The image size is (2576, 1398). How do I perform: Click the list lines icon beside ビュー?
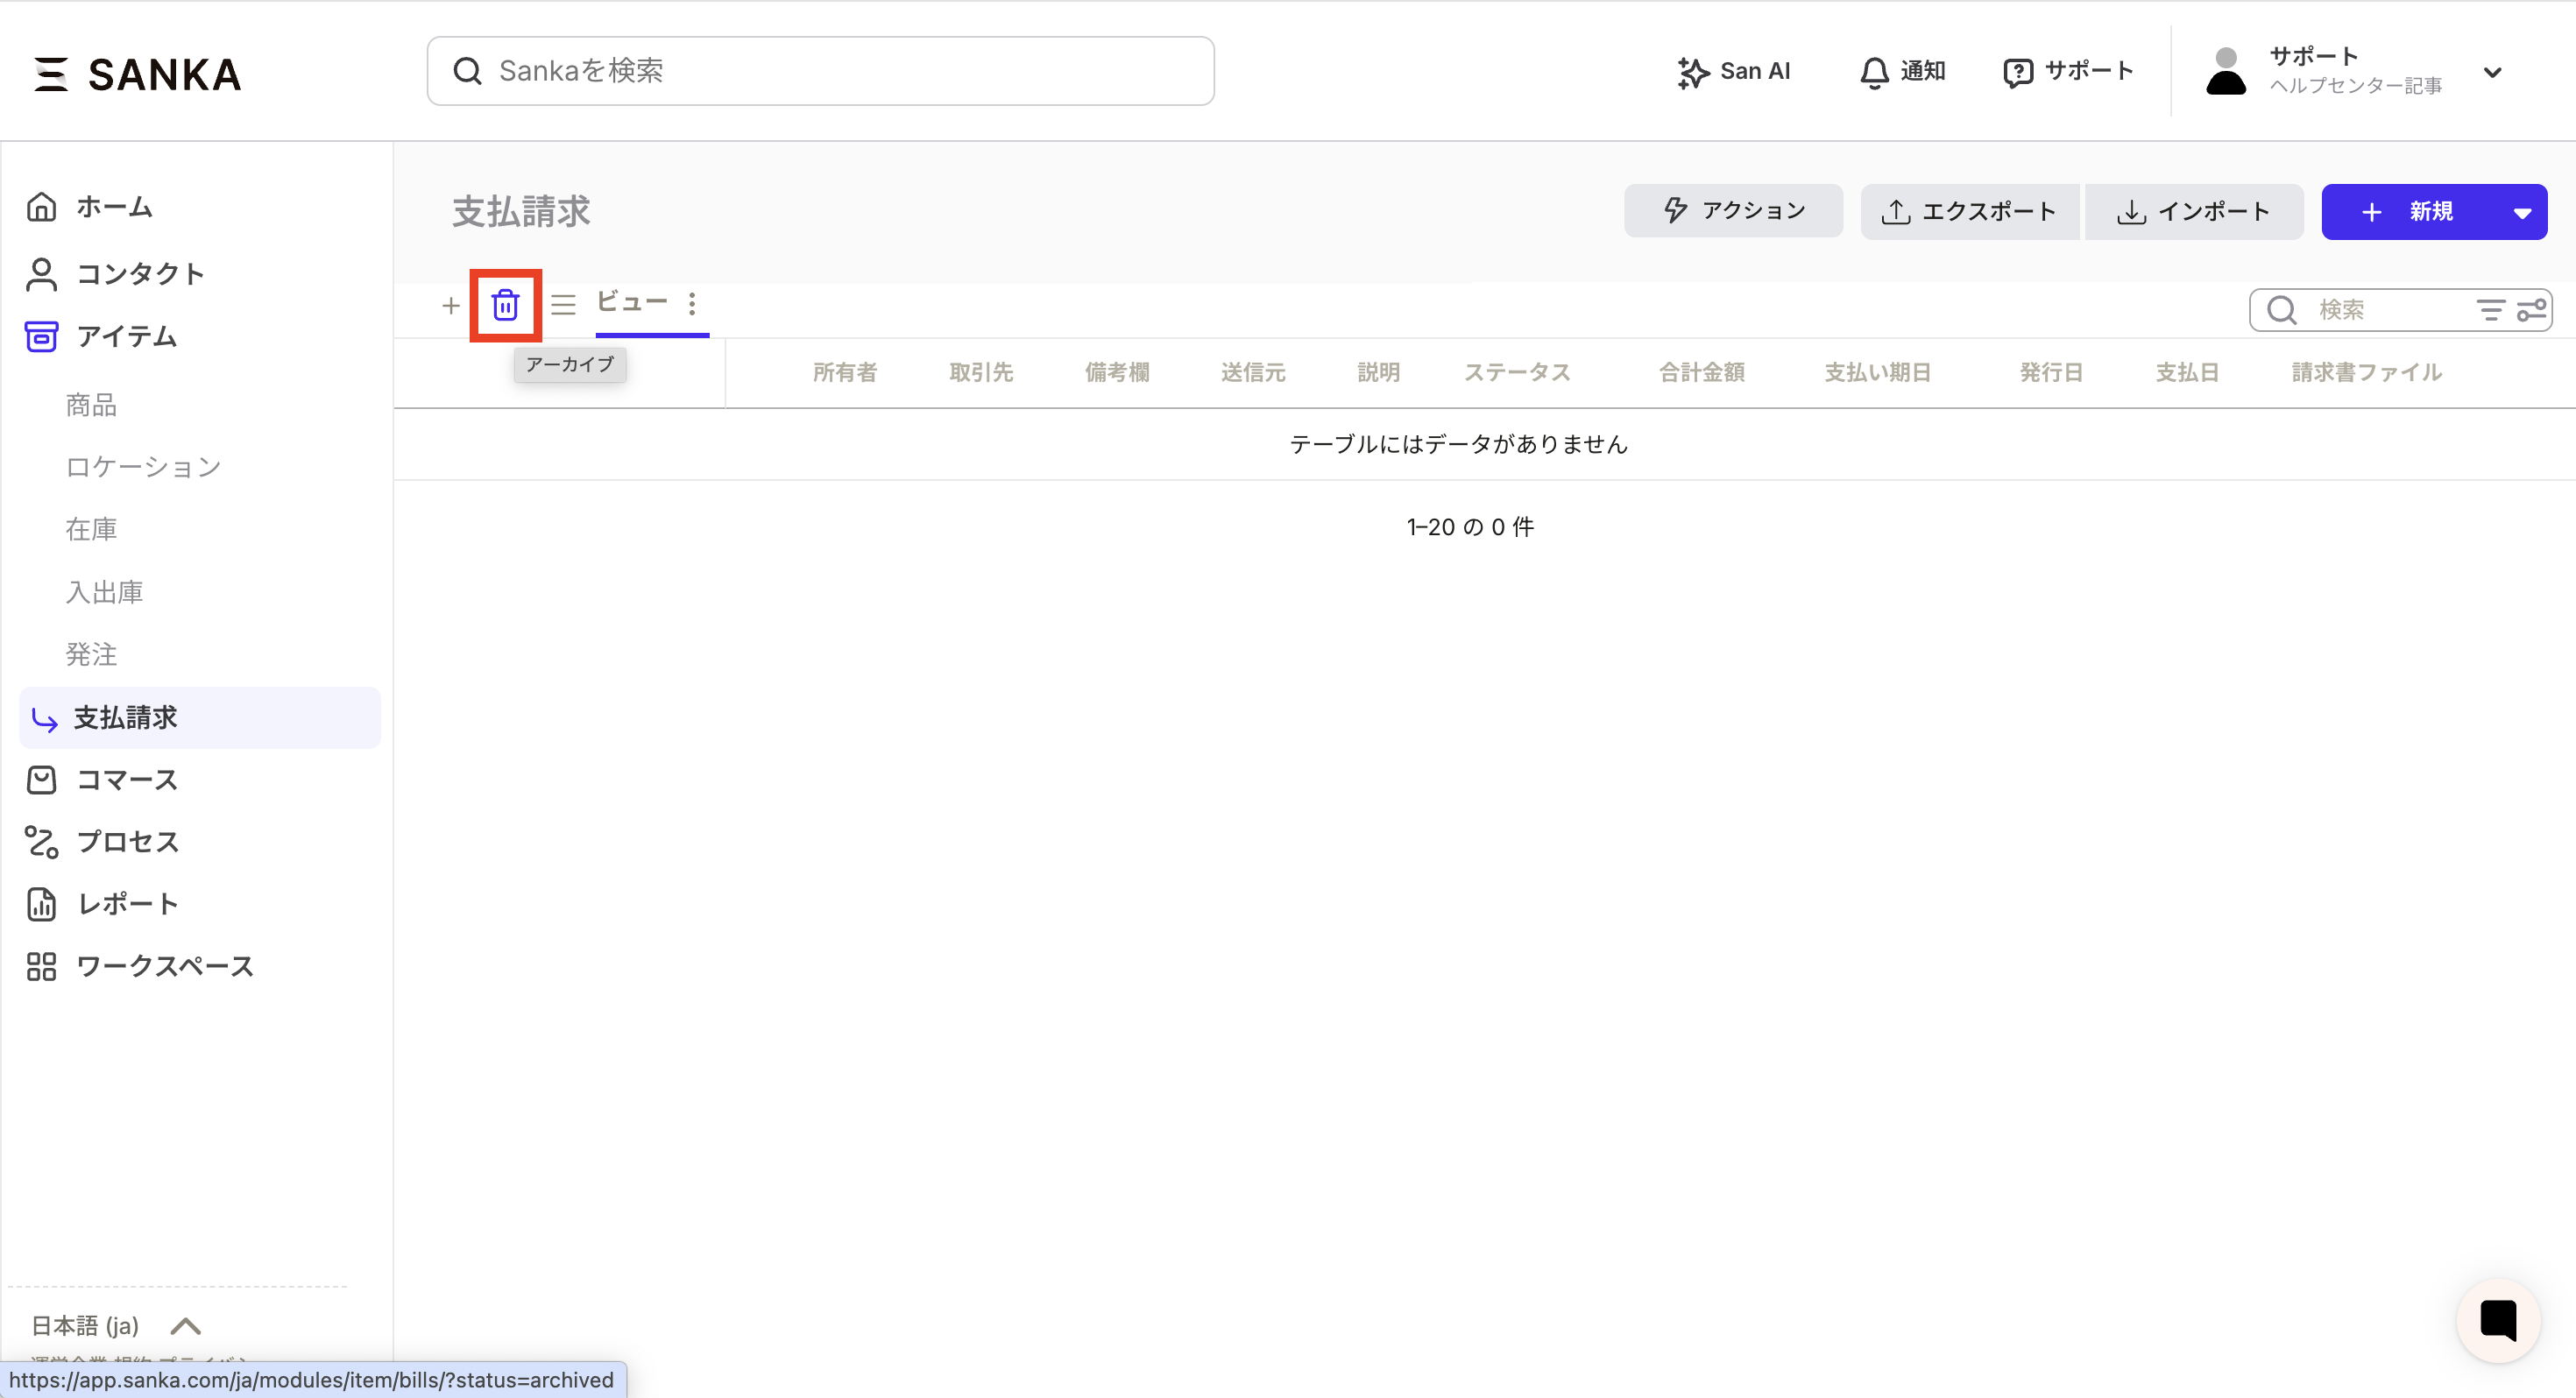click(x=564, y=305)
